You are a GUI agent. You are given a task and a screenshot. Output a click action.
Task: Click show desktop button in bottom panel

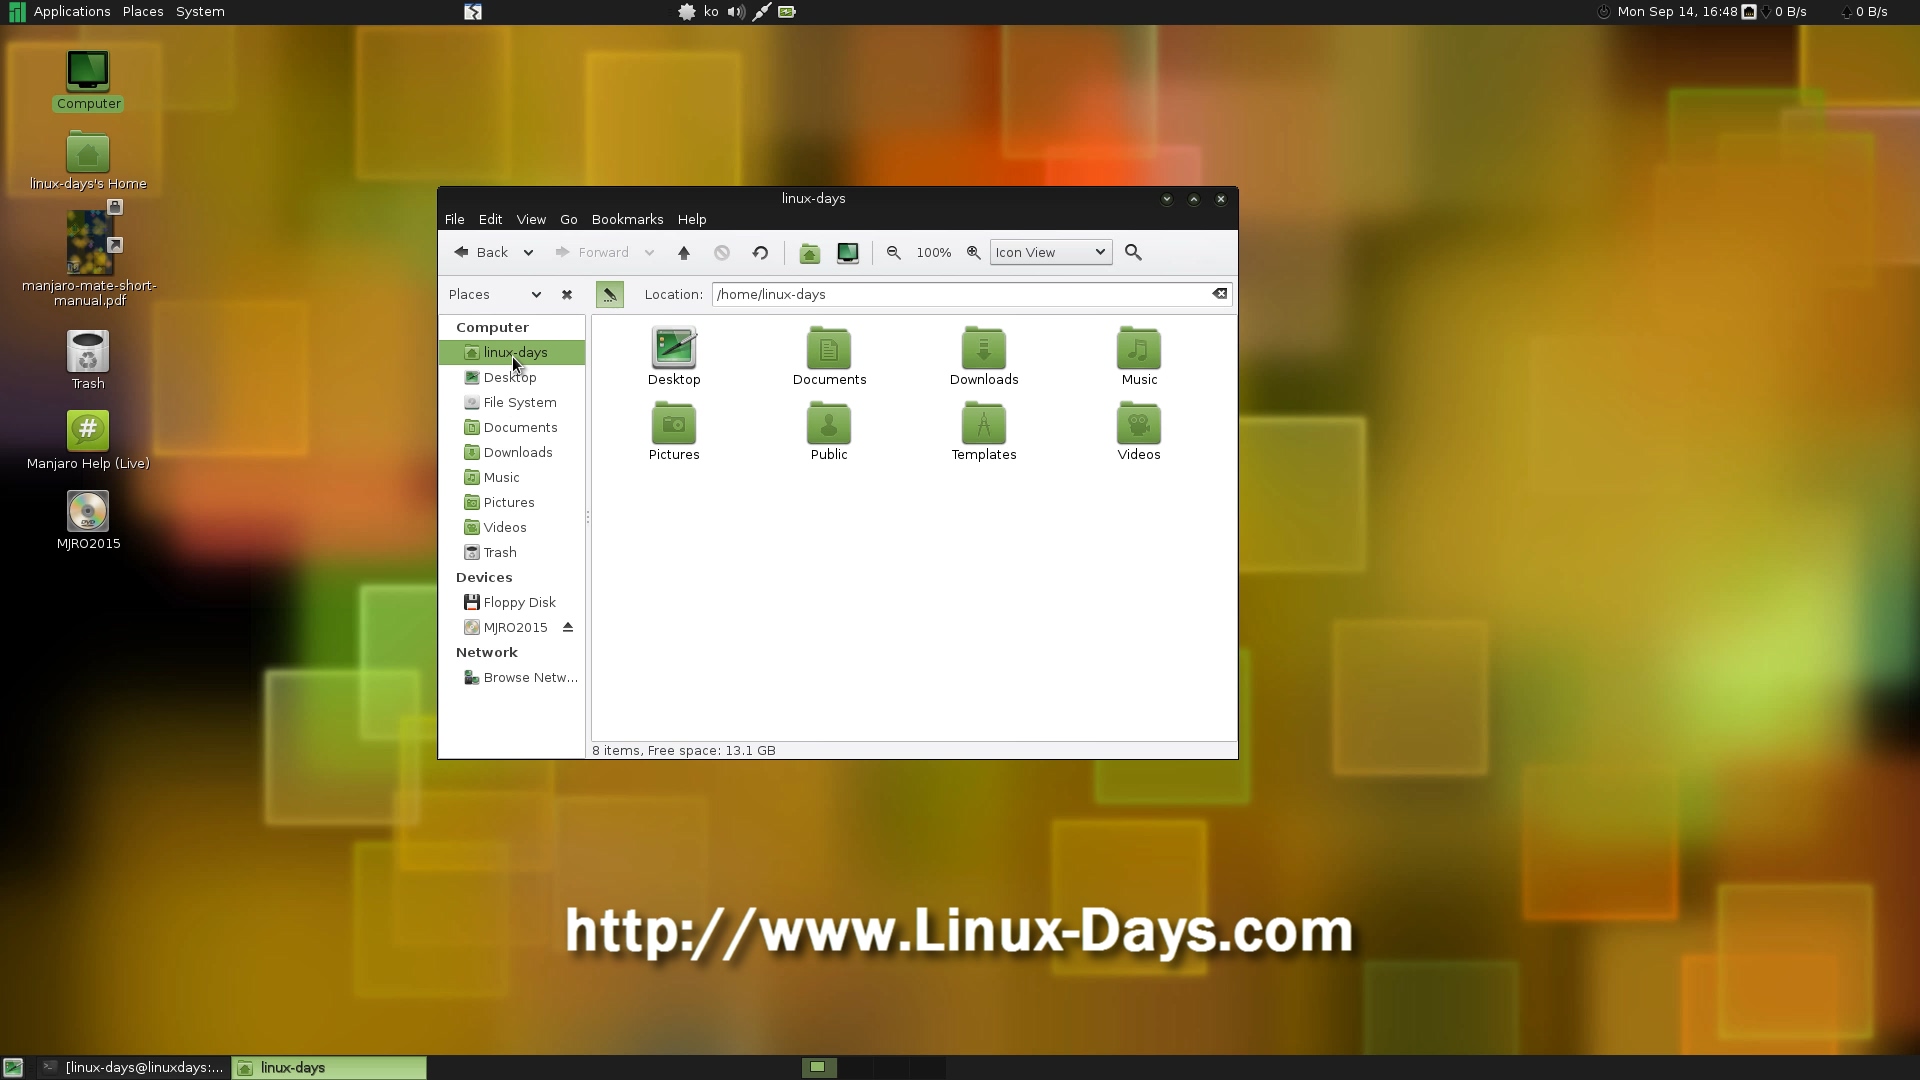[x=13, y=1068]
